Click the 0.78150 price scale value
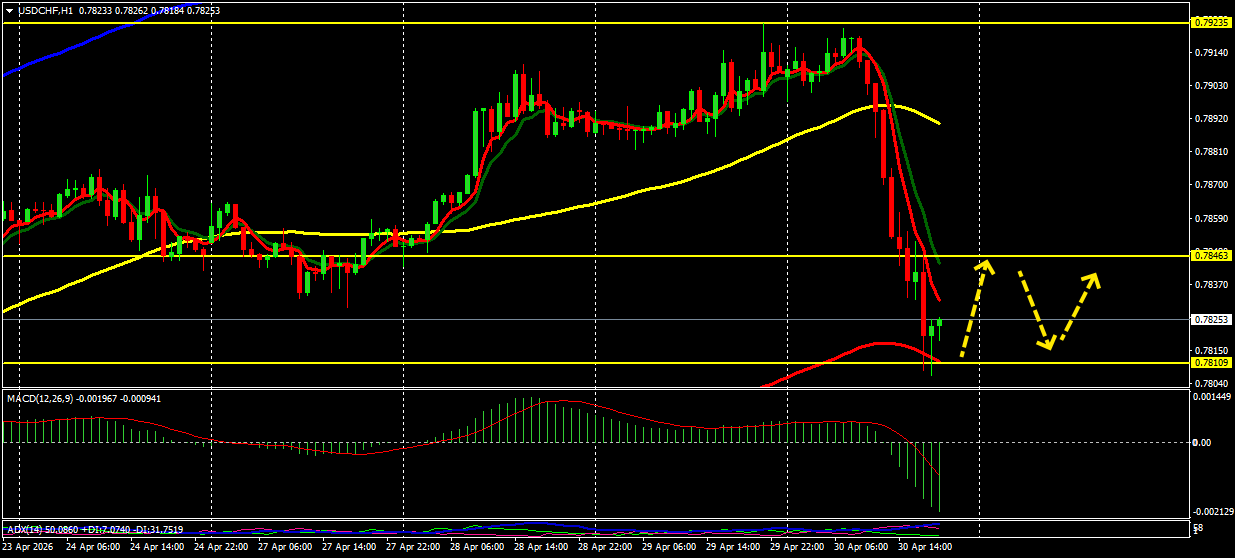Viewport: 1235px width, 558px height. 1212,351
